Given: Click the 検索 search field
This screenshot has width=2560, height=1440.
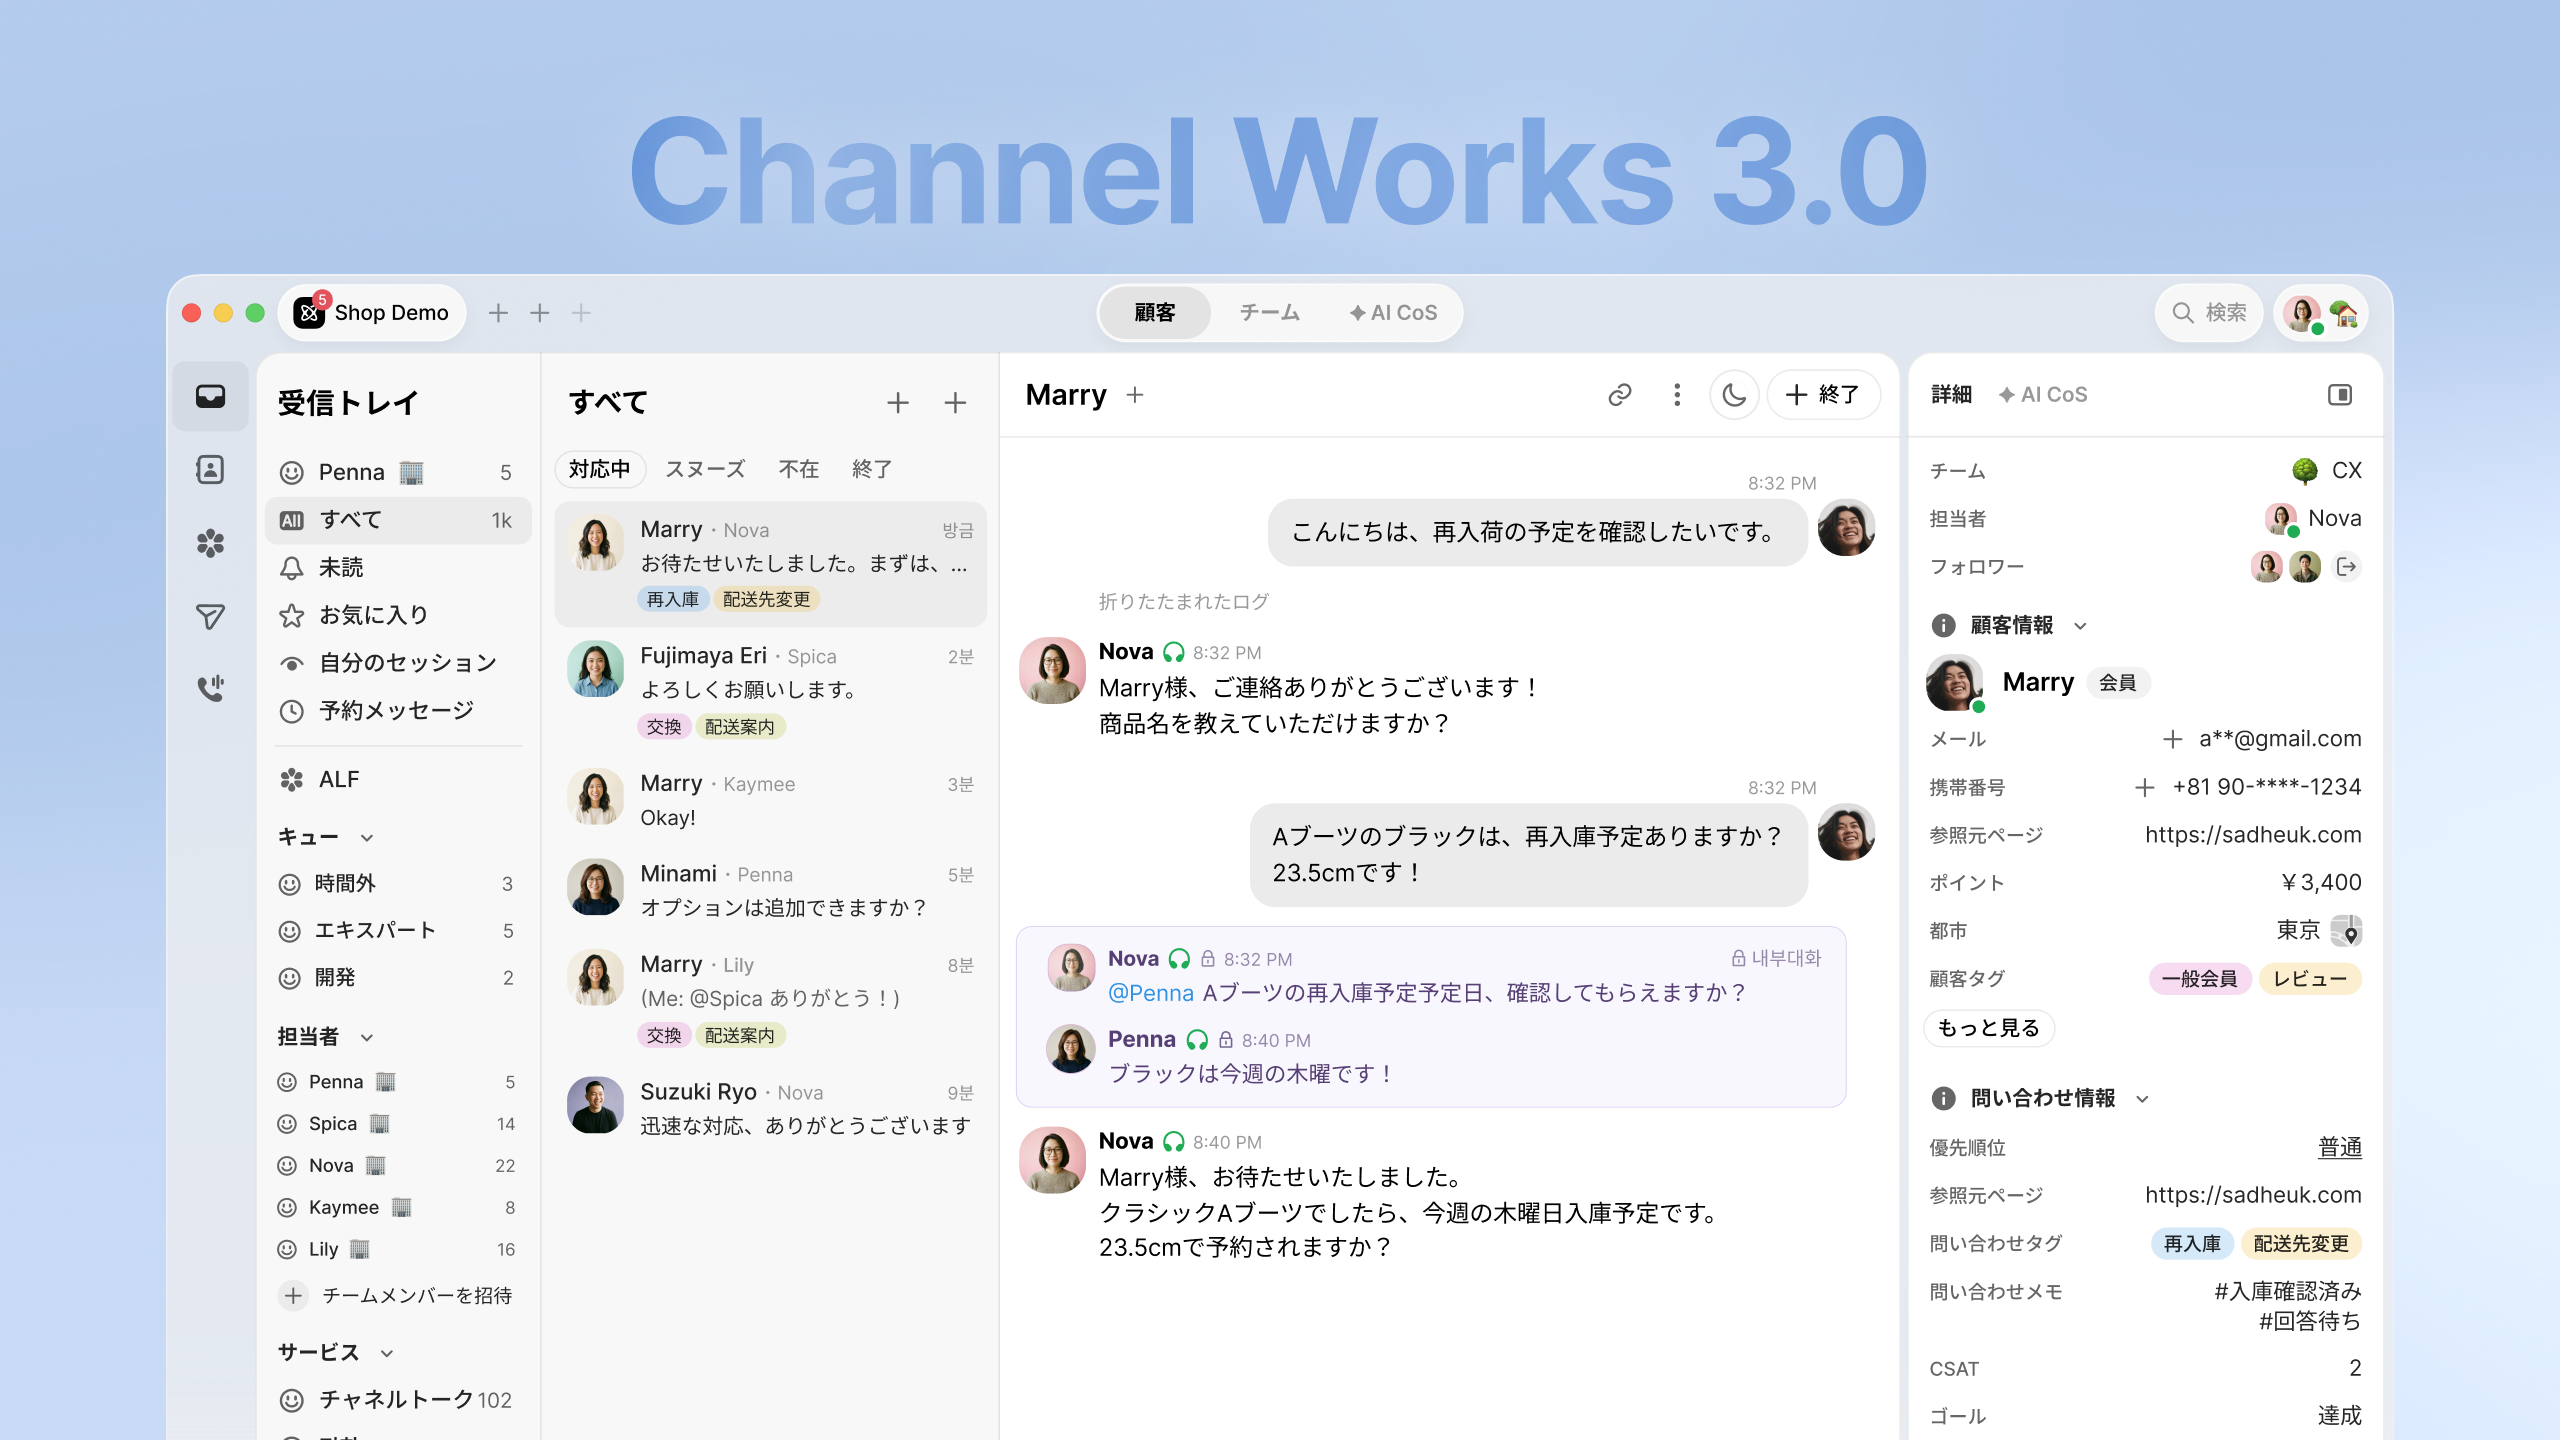Looking at the screenshot, I should point(2208,313).
